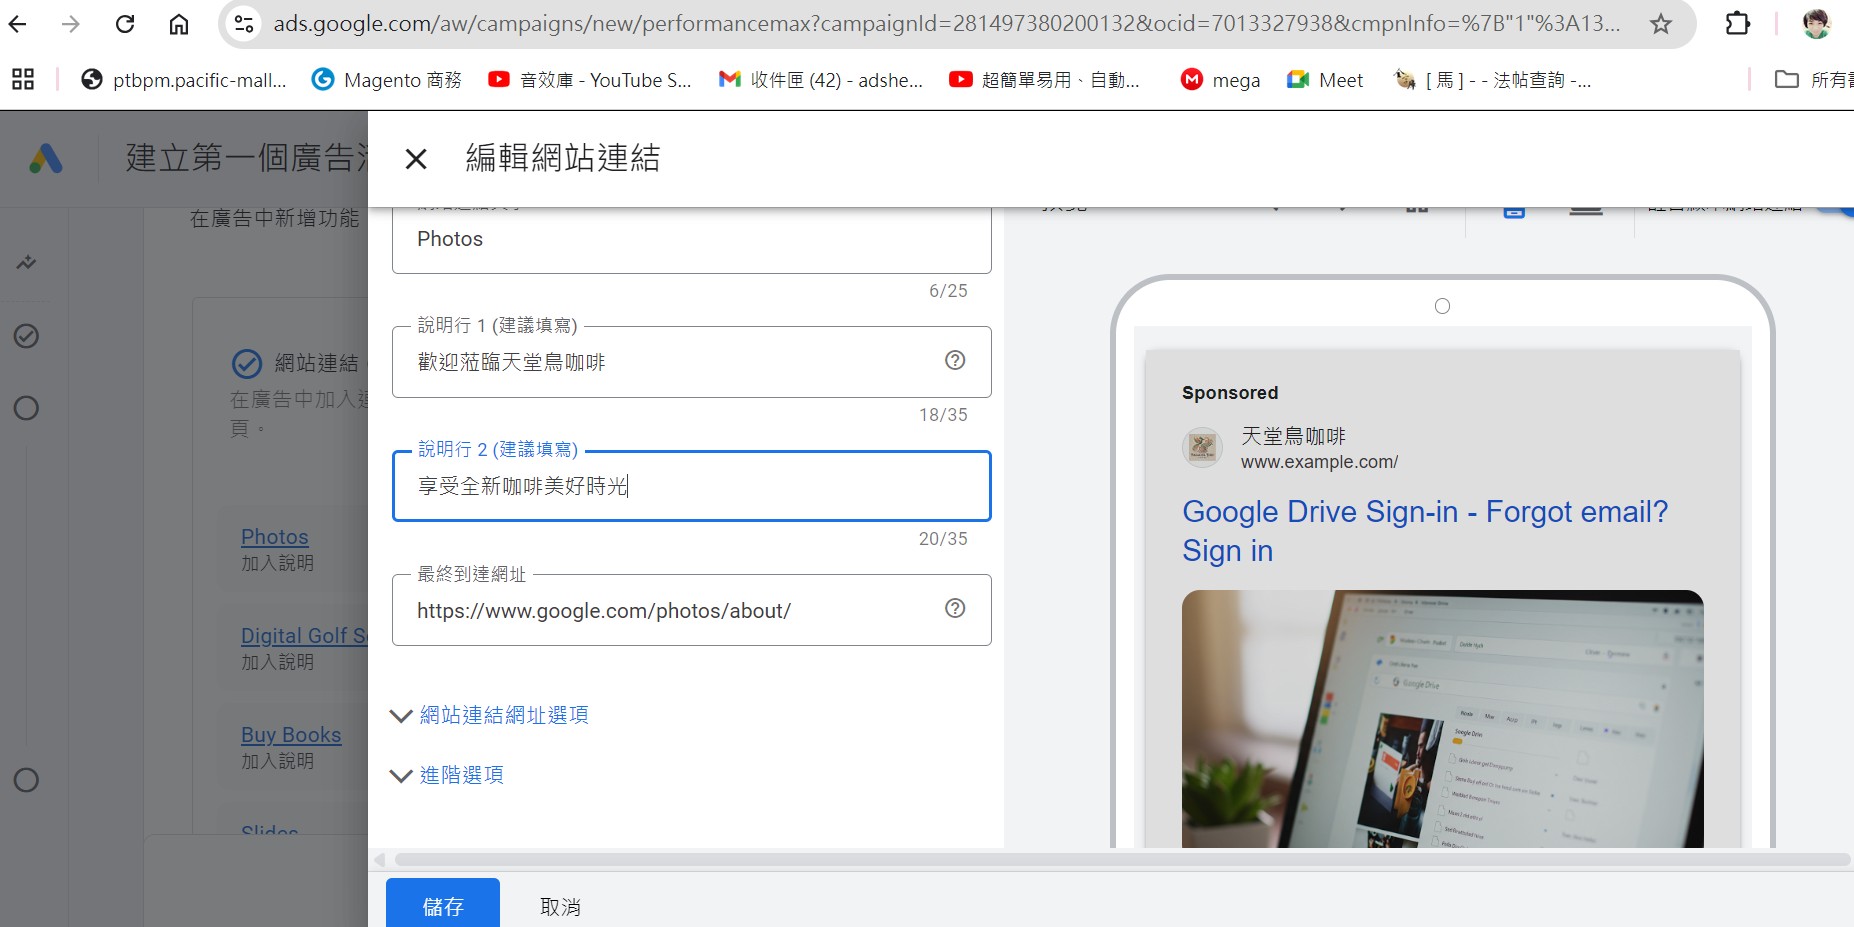Open the 所有書籤 folder

tap(1814, 80)
